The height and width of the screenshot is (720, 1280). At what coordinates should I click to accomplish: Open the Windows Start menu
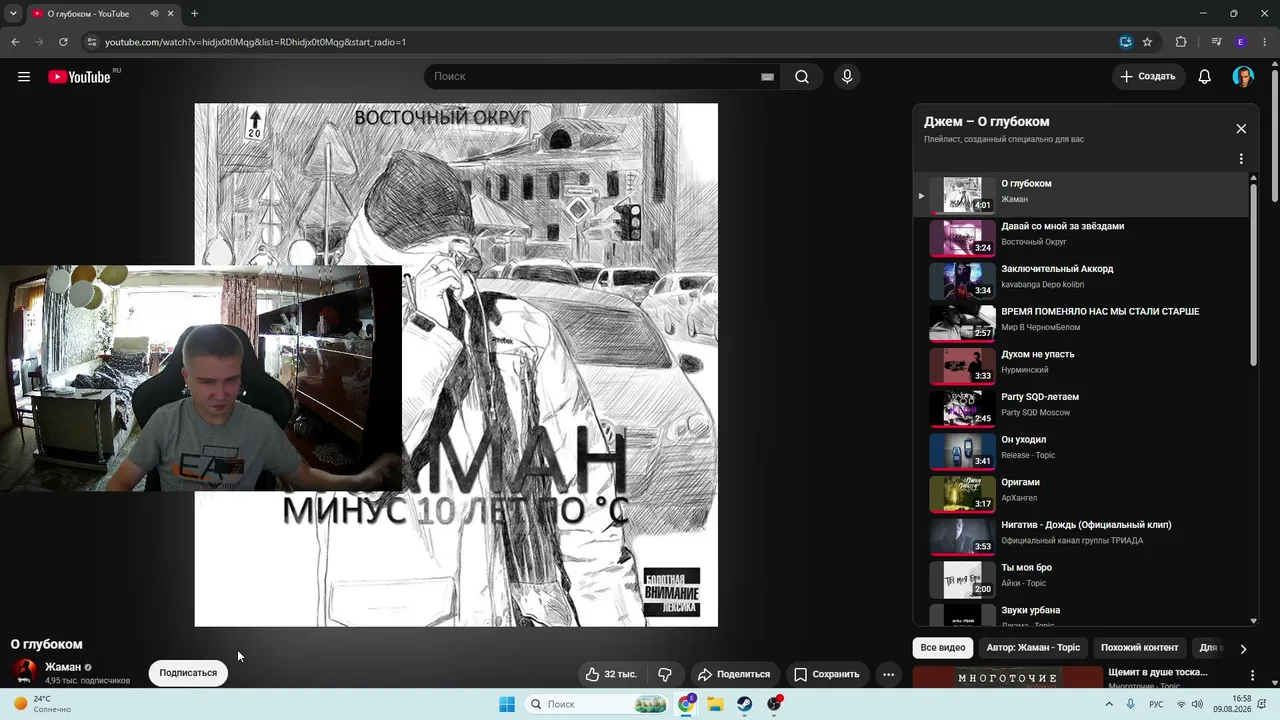click(507, 704)
